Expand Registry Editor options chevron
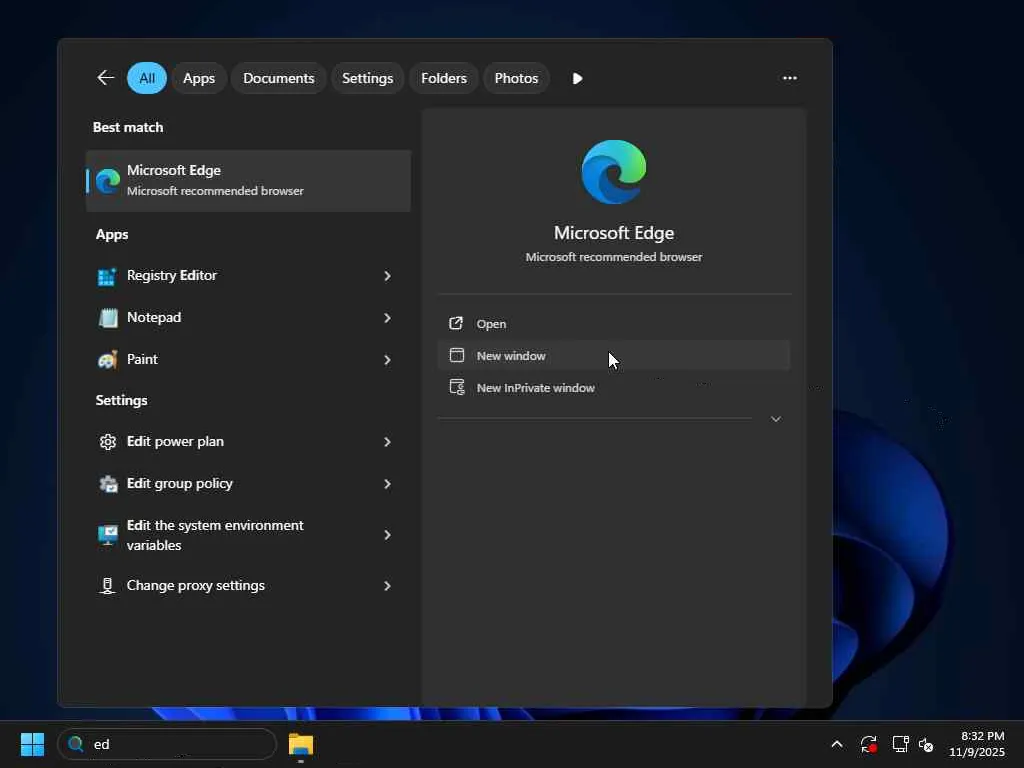This screenshot has width=1024, height=768. coord(387,276)
